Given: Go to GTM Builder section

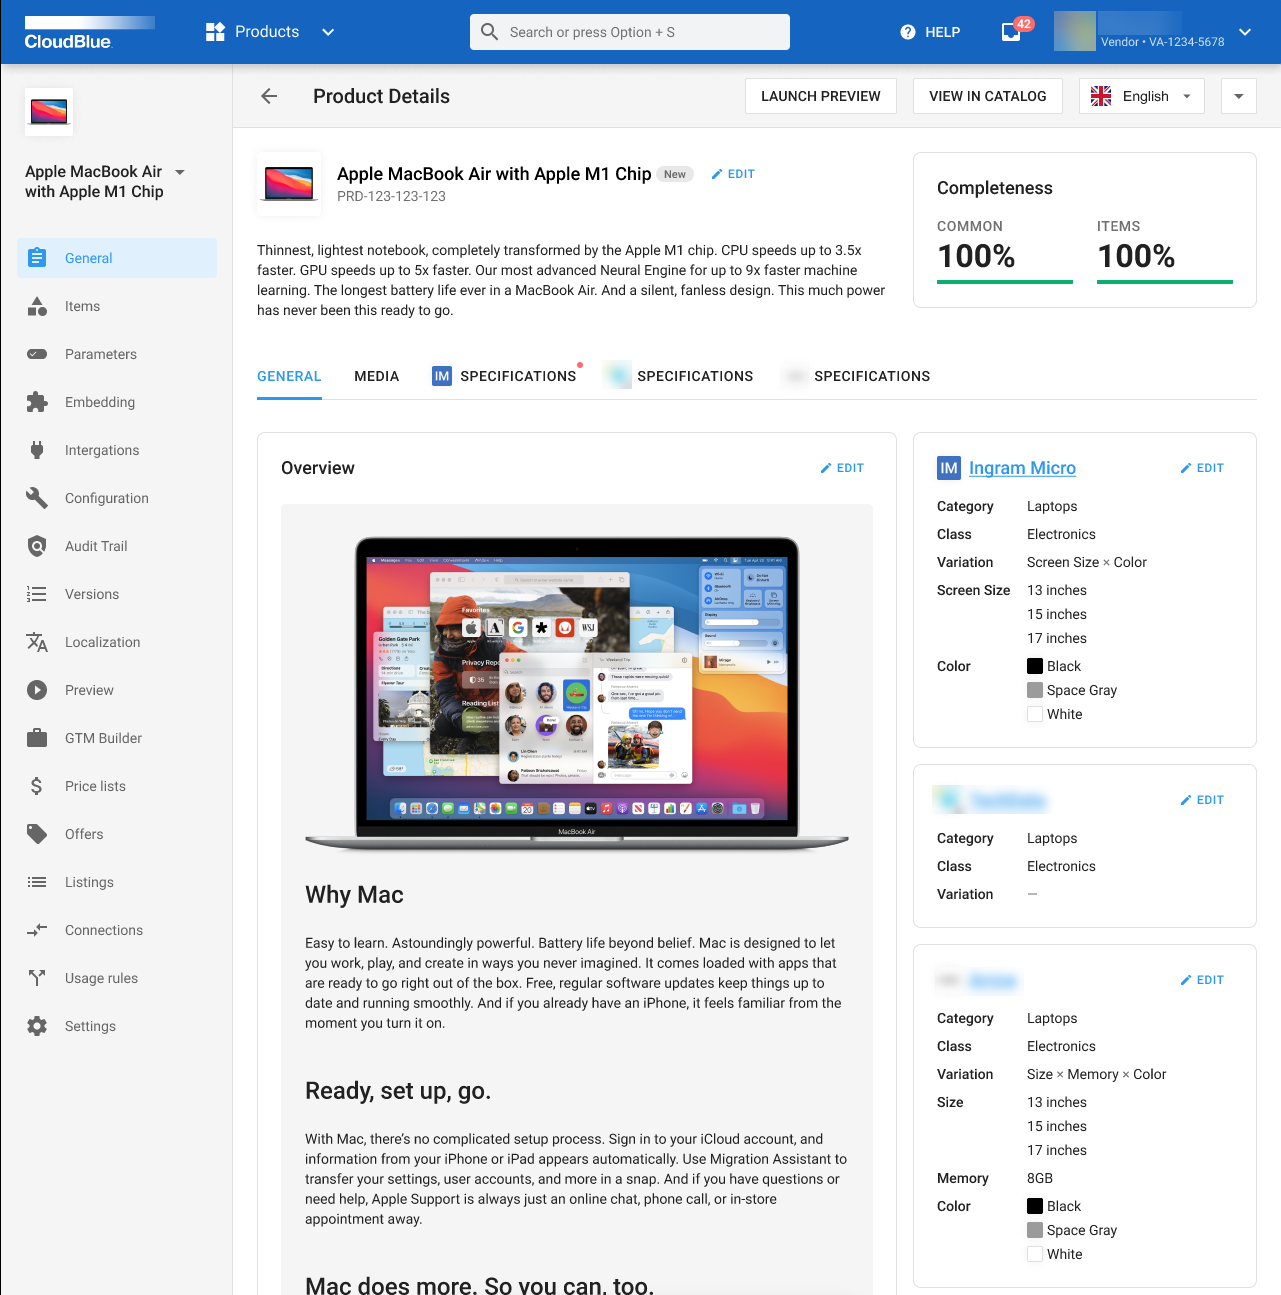Looking at the screenshot, I should pos(103,738).
